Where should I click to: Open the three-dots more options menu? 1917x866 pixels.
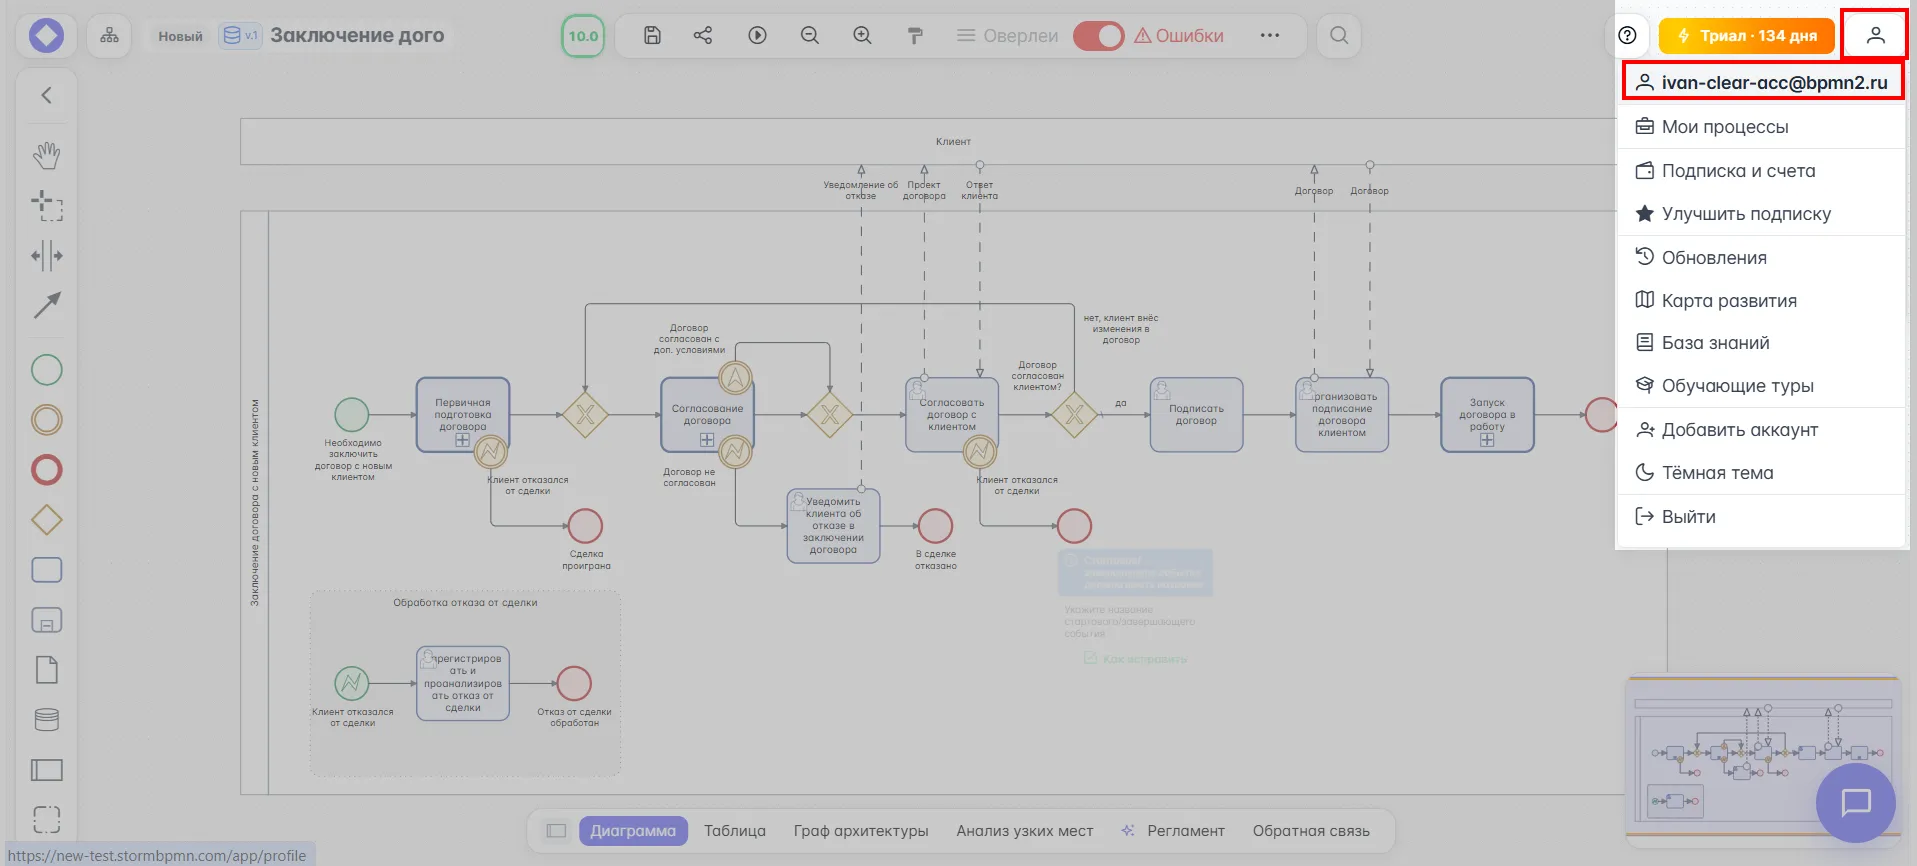click(x=1269, y=36)
